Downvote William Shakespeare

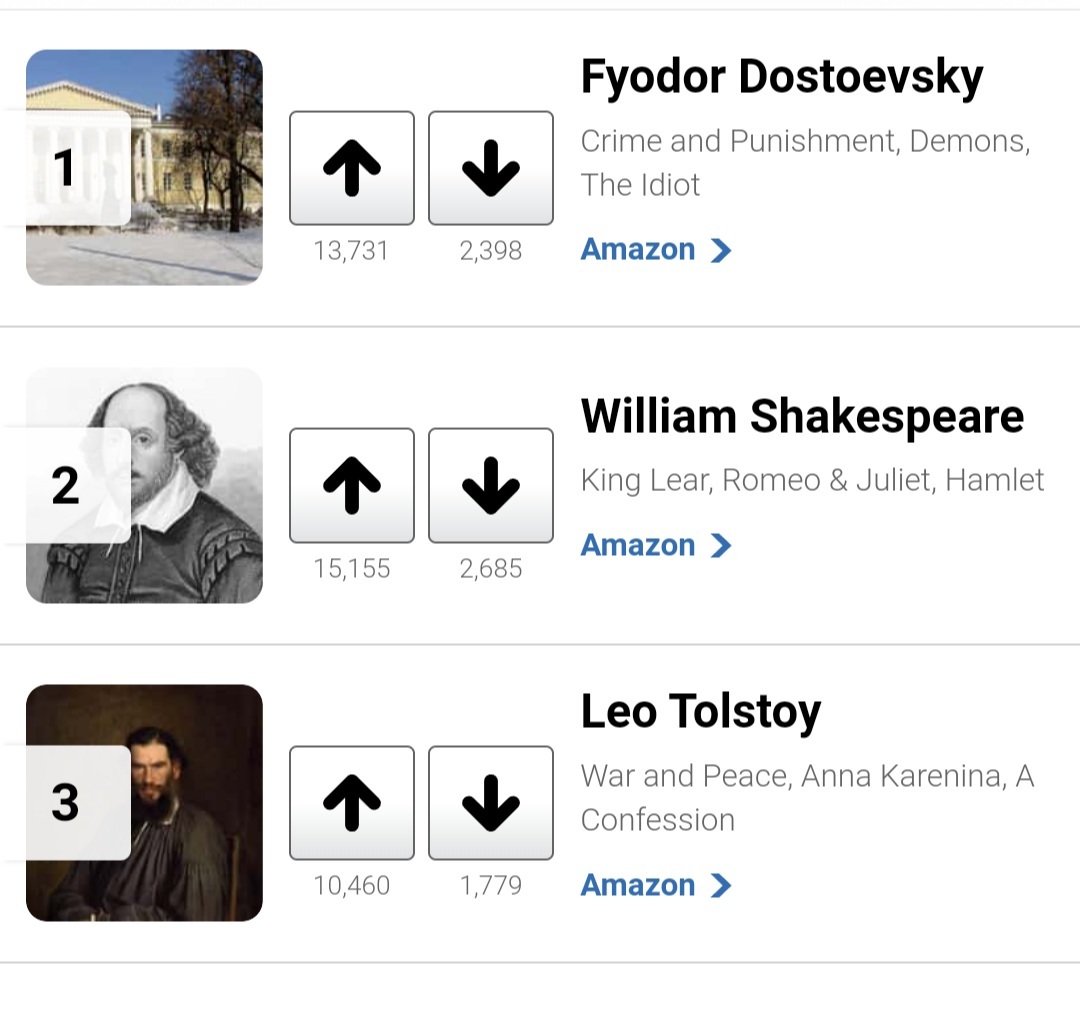(x=490, y=485)
